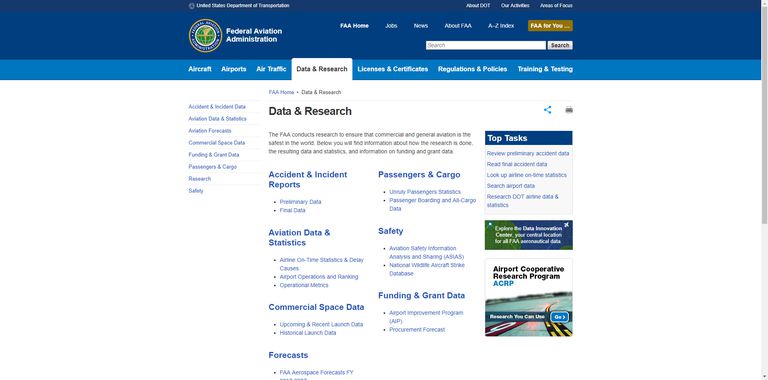Open Airport Improvement Program (AIP) link
Image resolution: width=768 pixels, height=380 pixels.
(x=426, y=317)
